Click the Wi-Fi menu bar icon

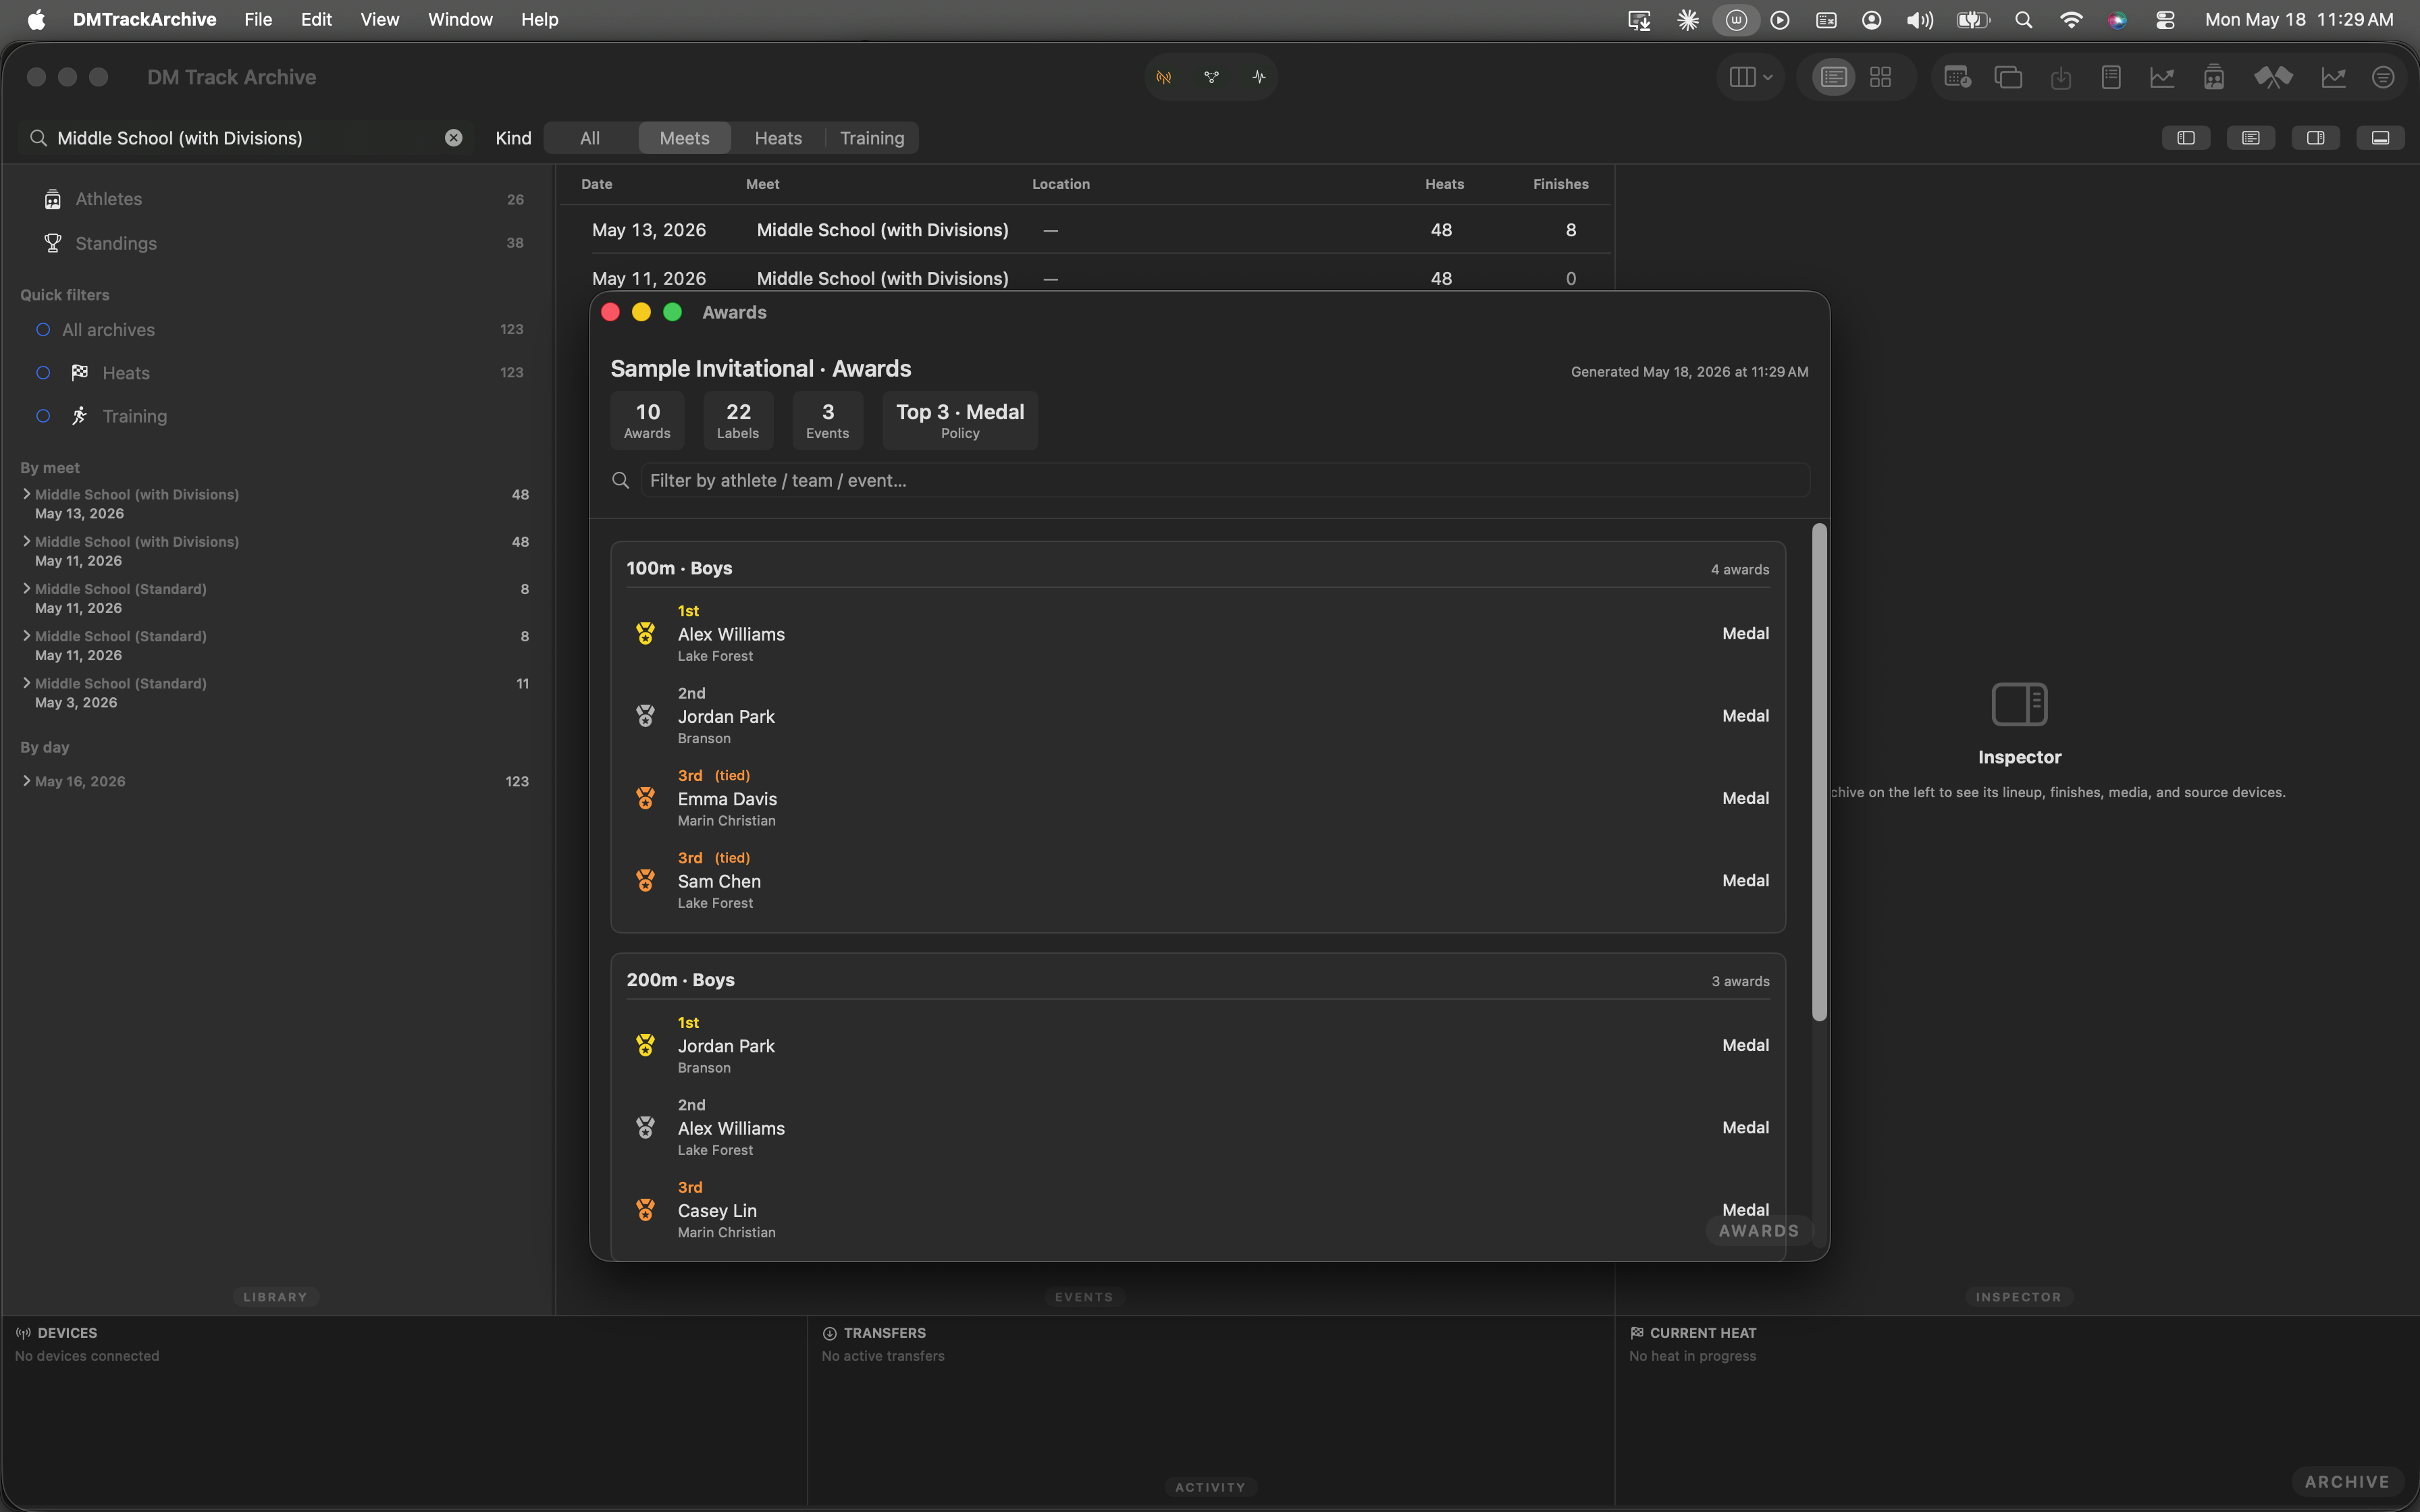pos(2070,20)
